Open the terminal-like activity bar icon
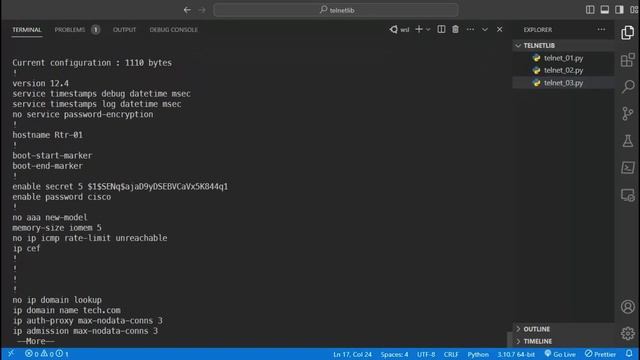 click(627, 168)
